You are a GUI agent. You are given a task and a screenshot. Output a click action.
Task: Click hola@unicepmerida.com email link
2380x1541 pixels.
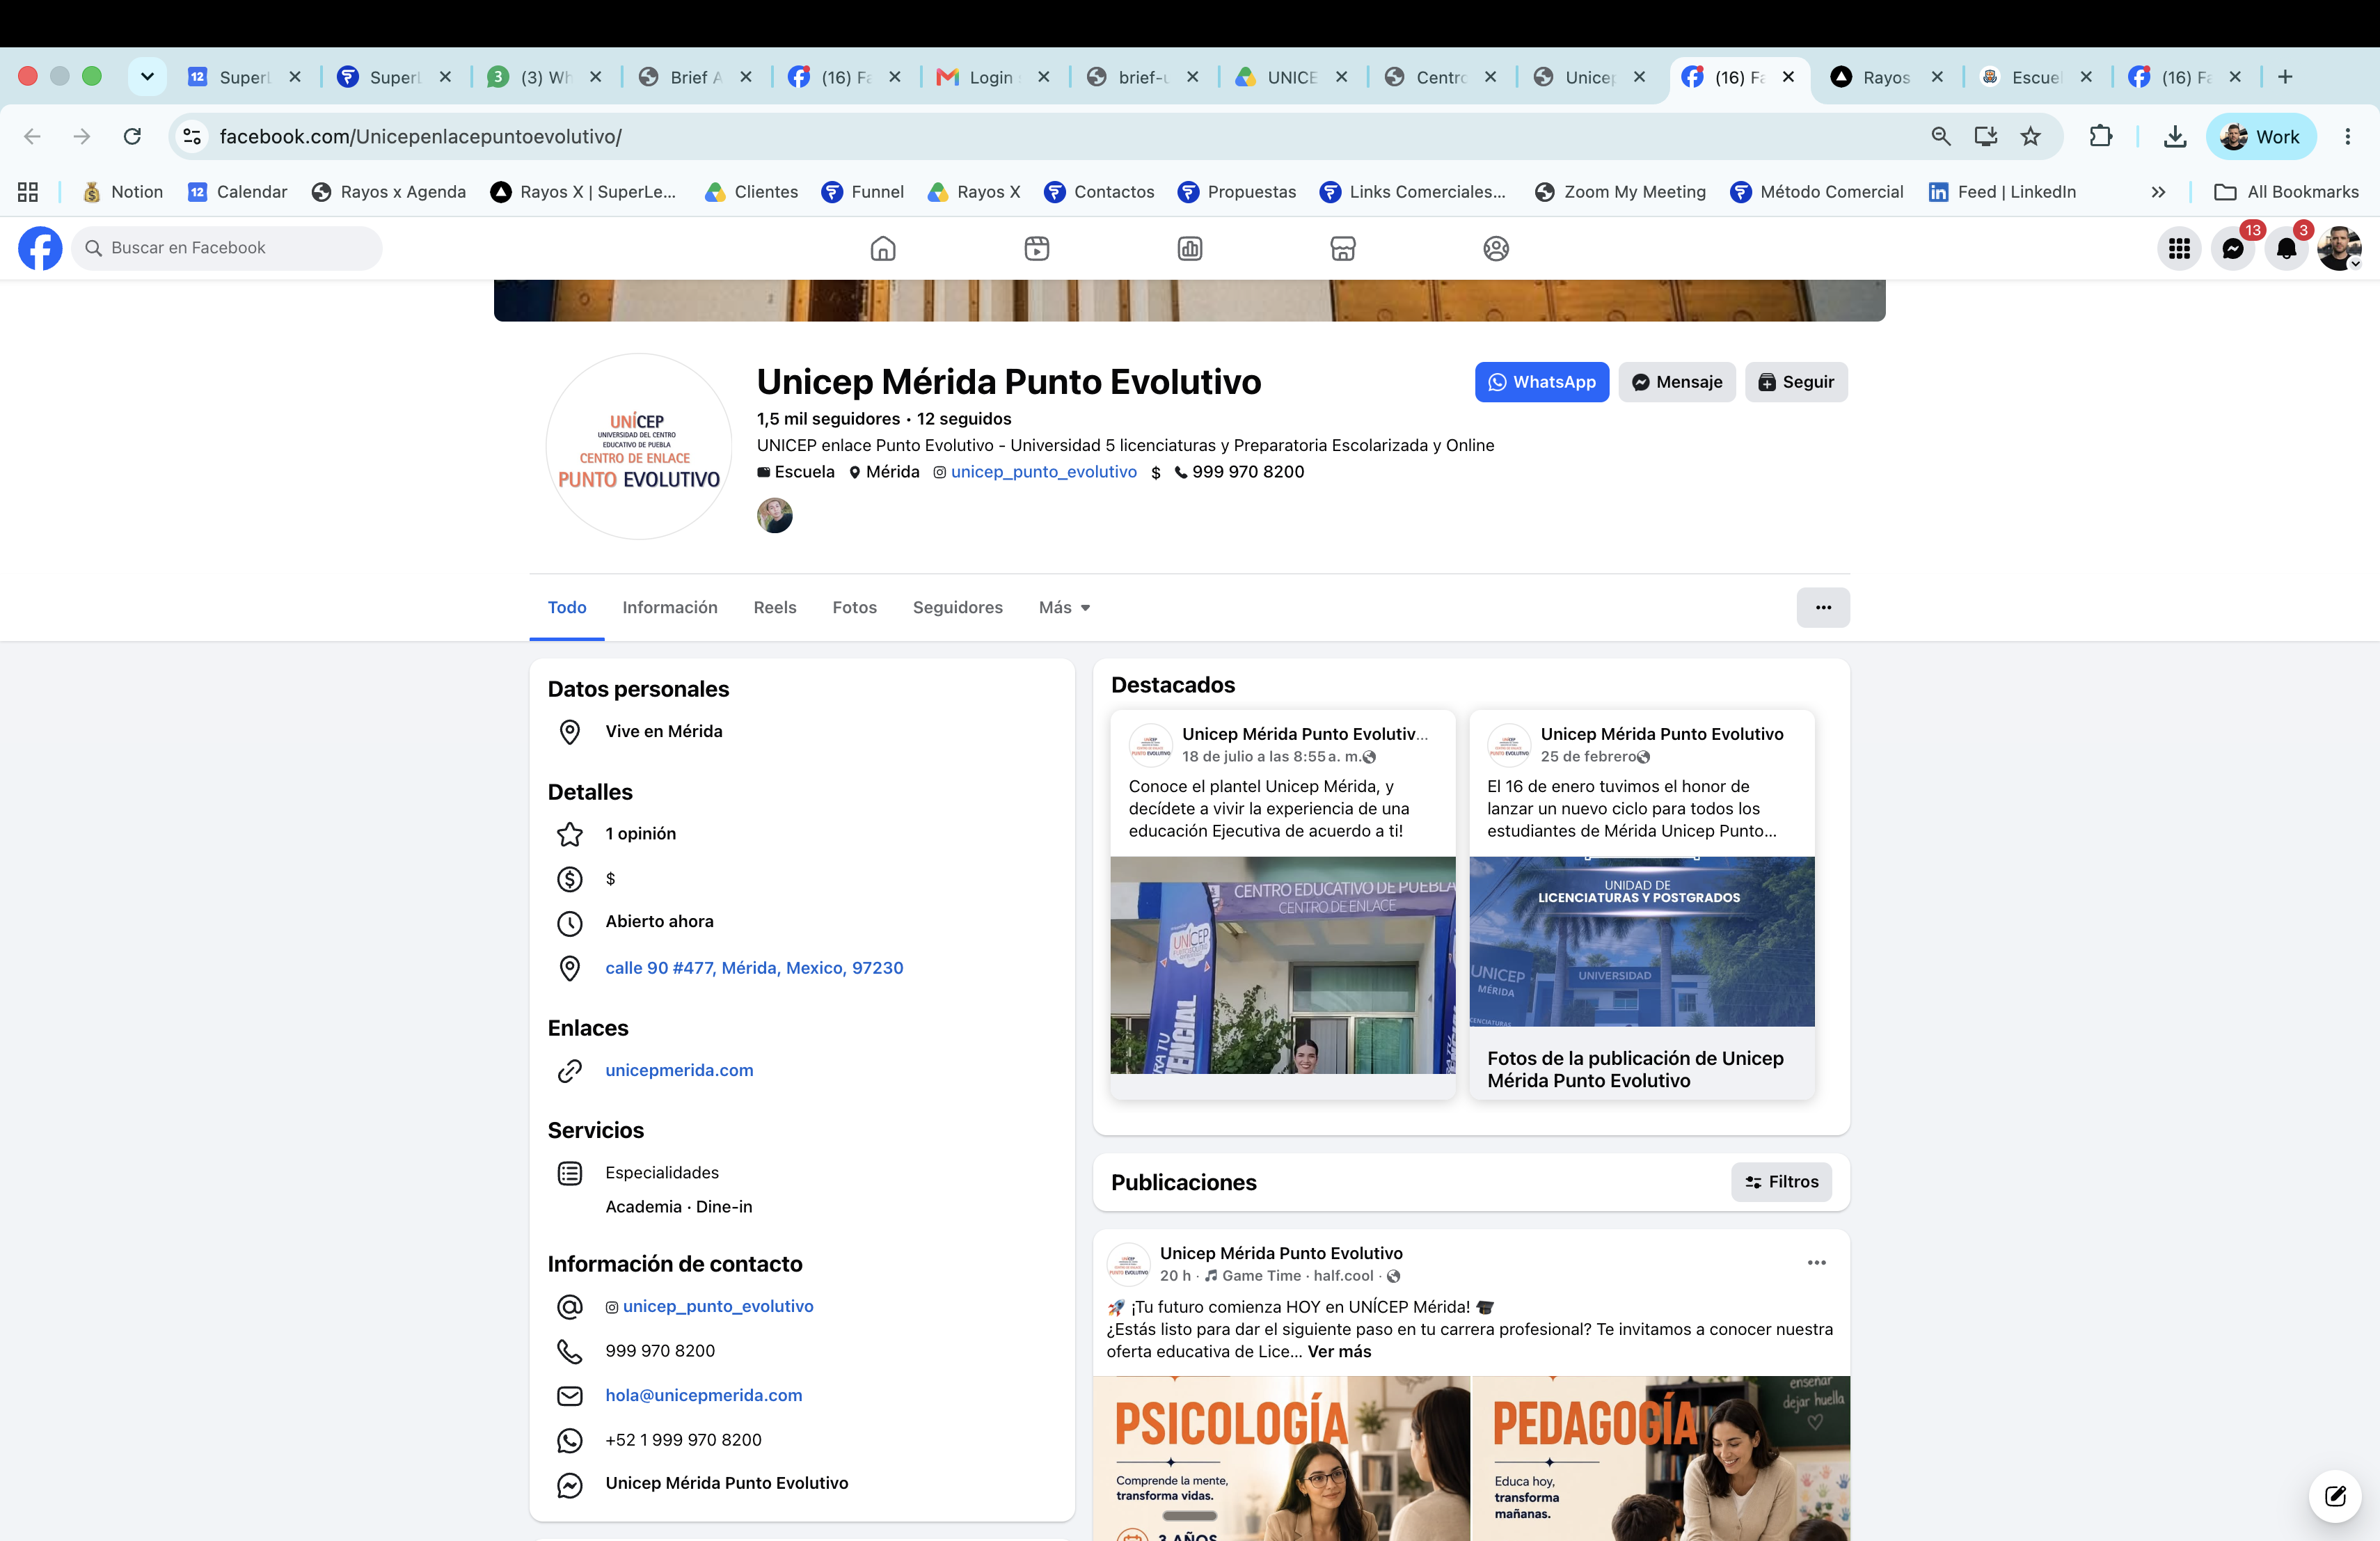tap(703, 1395)
